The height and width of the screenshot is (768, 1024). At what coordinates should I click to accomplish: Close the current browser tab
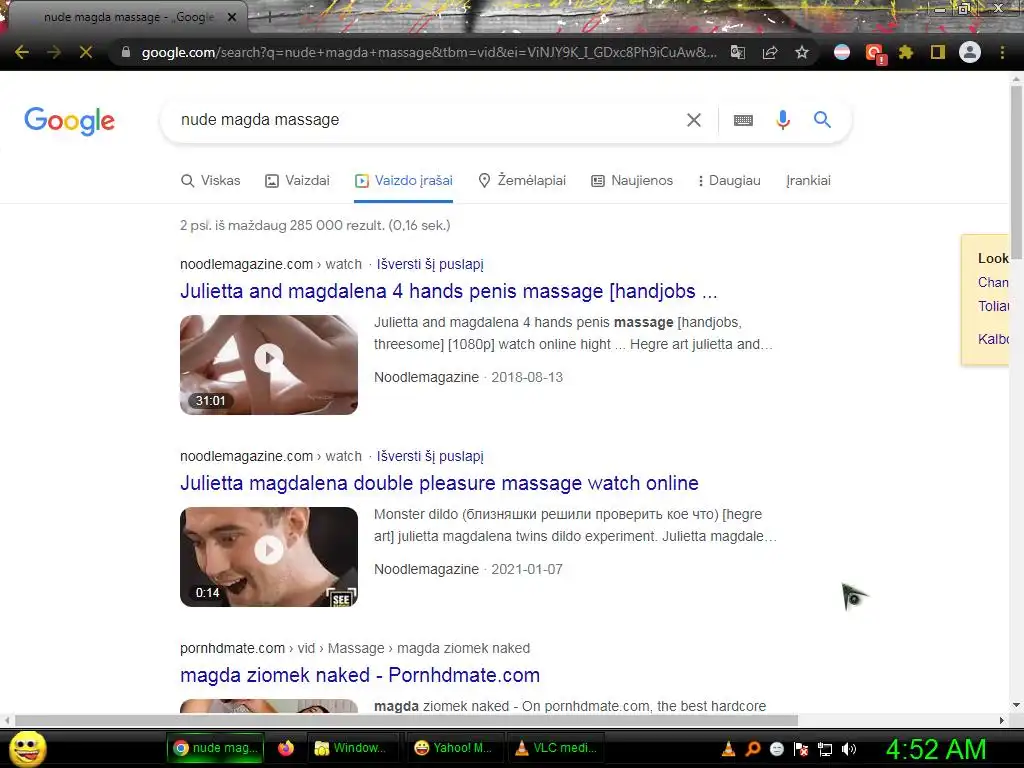coord(232,17)
